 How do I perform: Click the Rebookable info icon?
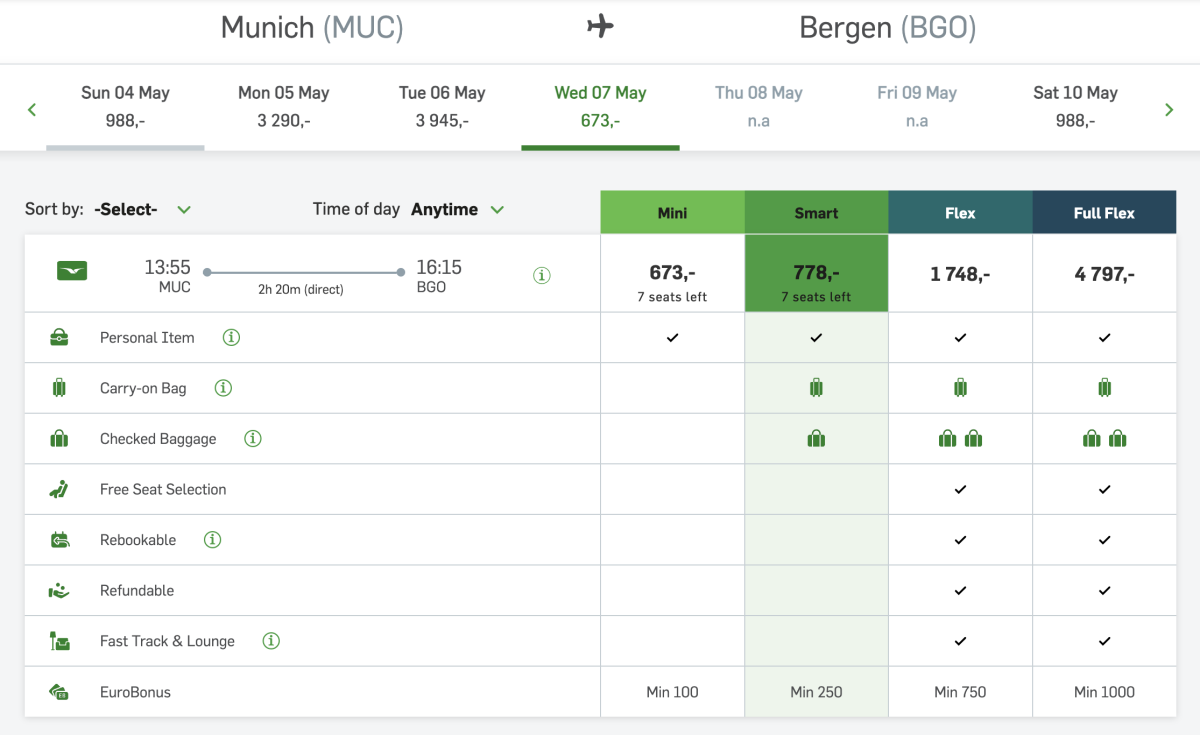tap(212, 540)
